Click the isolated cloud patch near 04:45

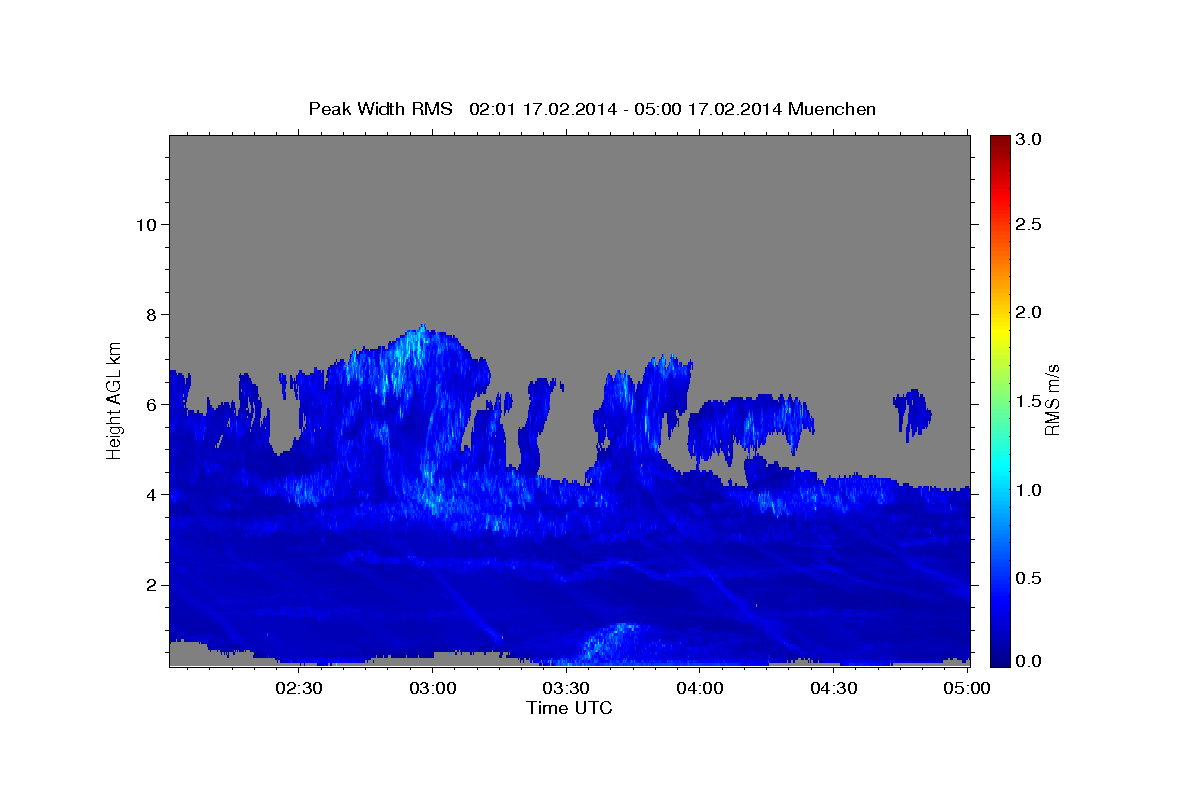point(913,414)
